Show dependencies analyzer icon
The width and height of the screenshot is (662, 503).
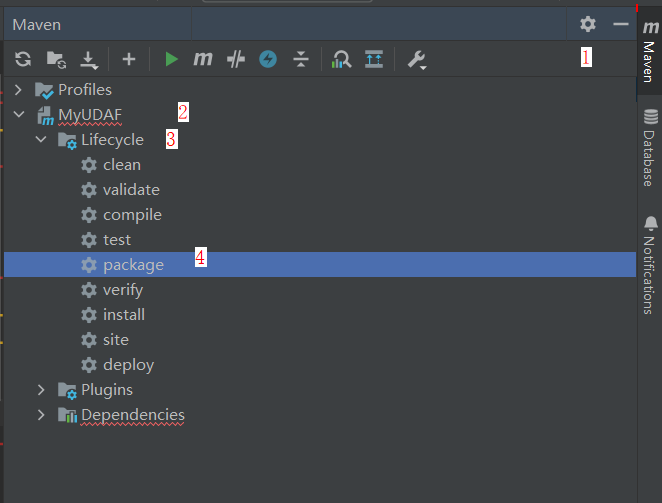point(342,59)
